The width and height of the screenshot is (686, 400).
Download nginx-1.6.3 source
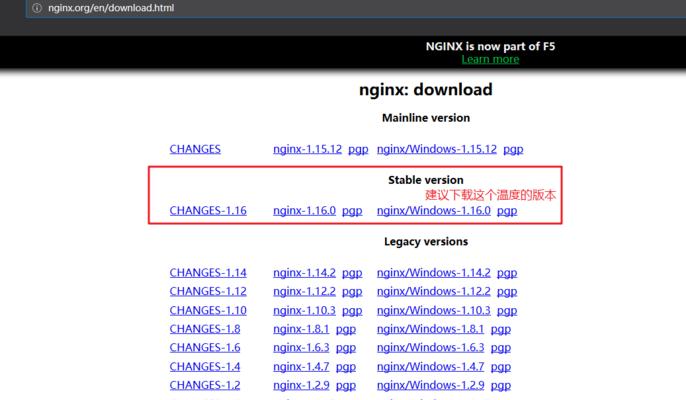click(301, 347)
